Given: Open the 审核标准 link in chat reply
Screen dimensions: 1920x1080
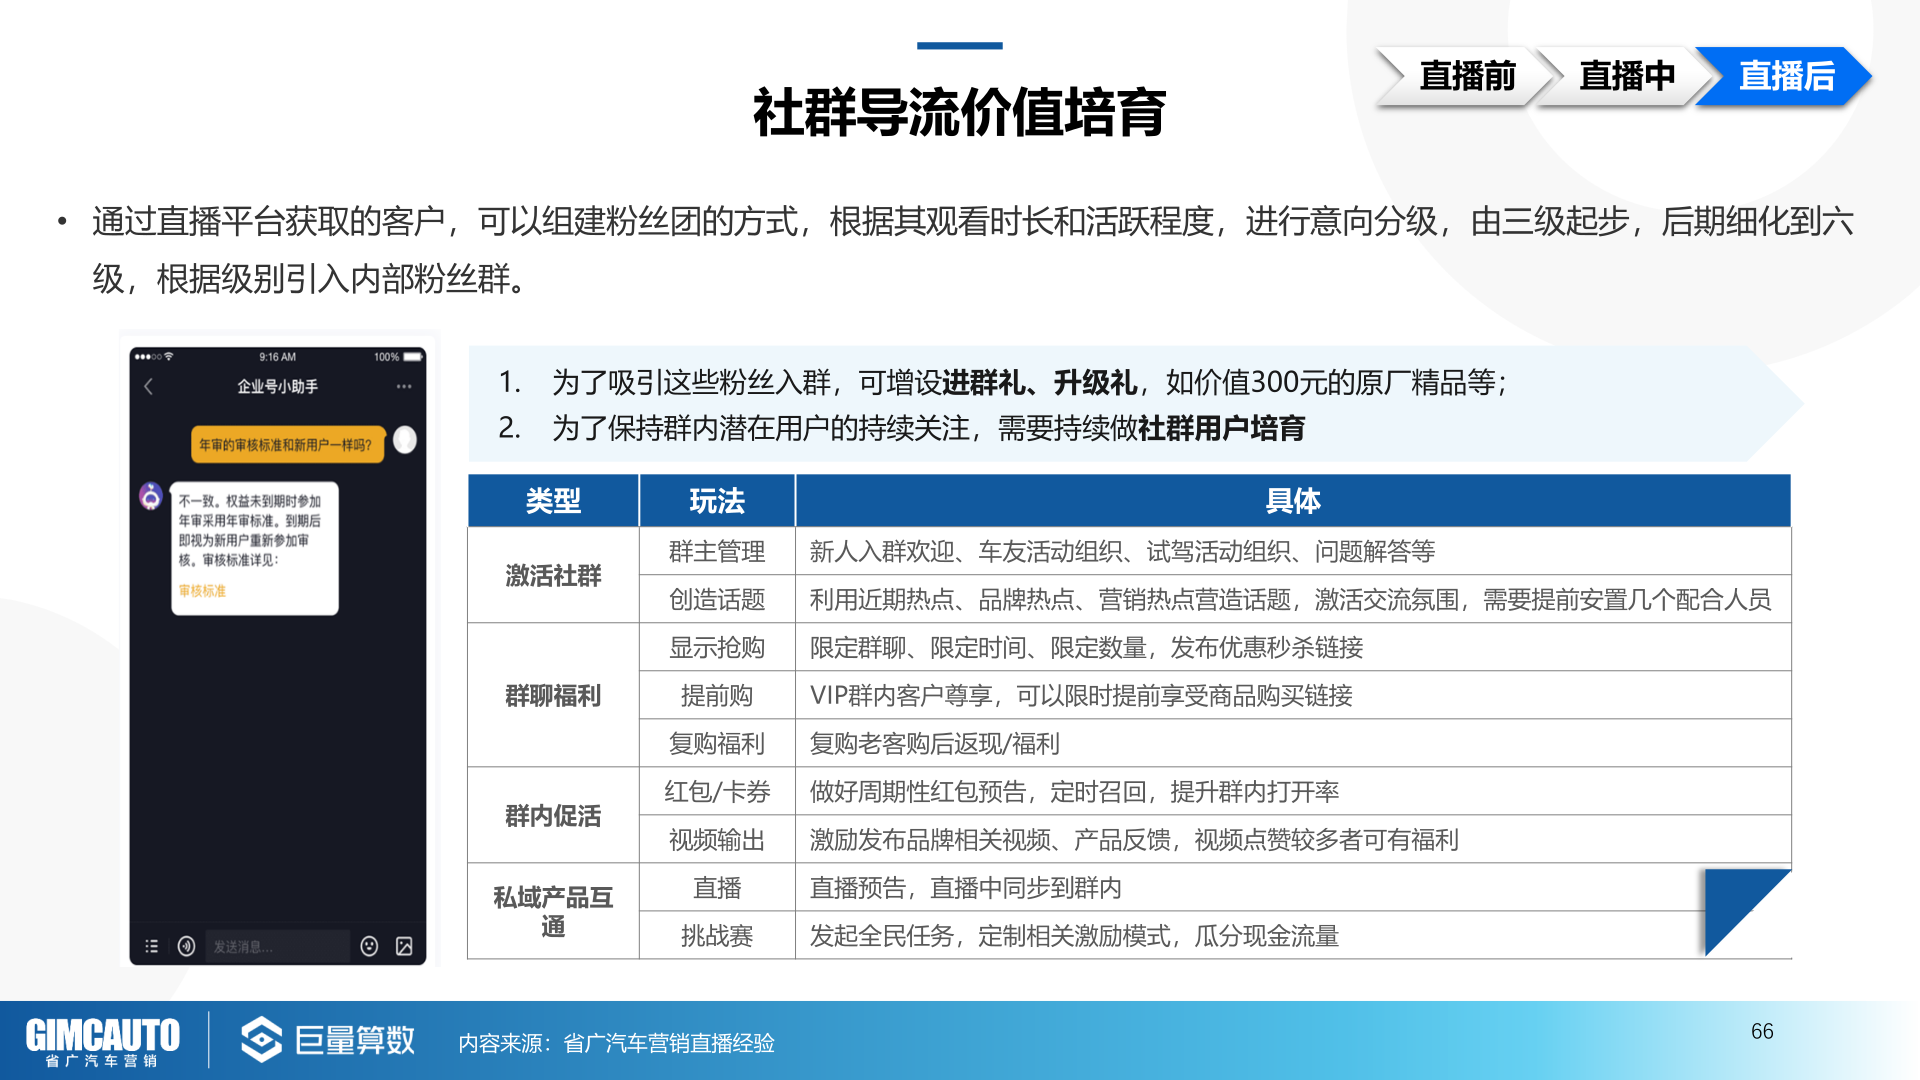Looking at the screenshot, I should (x=202, y=591).
